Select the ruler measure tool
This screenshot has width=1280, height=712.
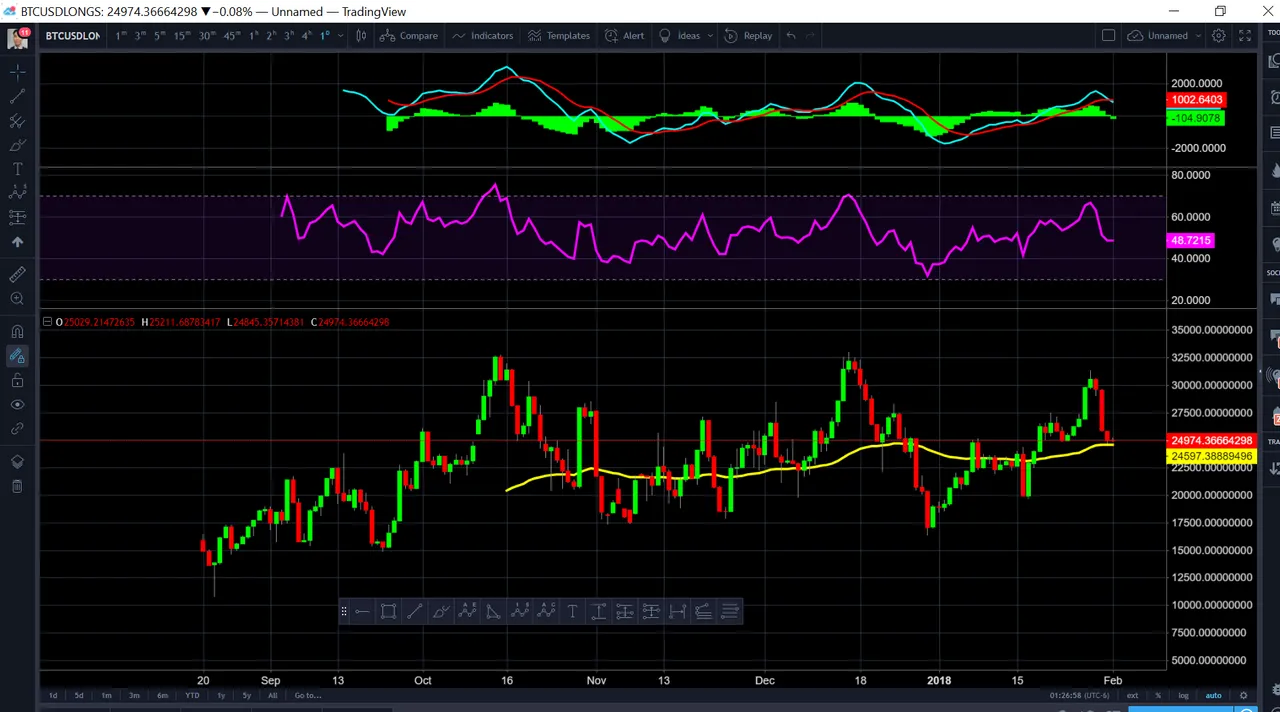(x=17, y=275)
